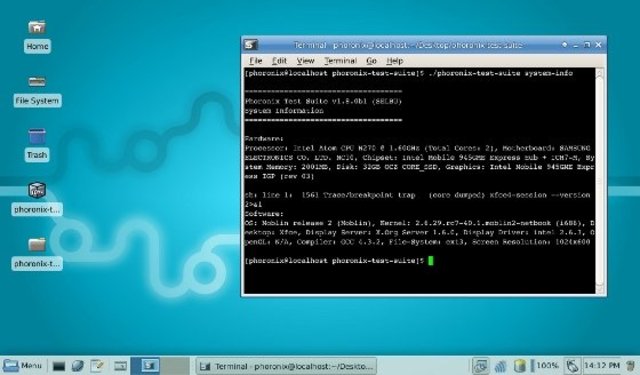This screenshot has width=640, height=375.
Task: Click the Terminal window title text
Action: 408,45
